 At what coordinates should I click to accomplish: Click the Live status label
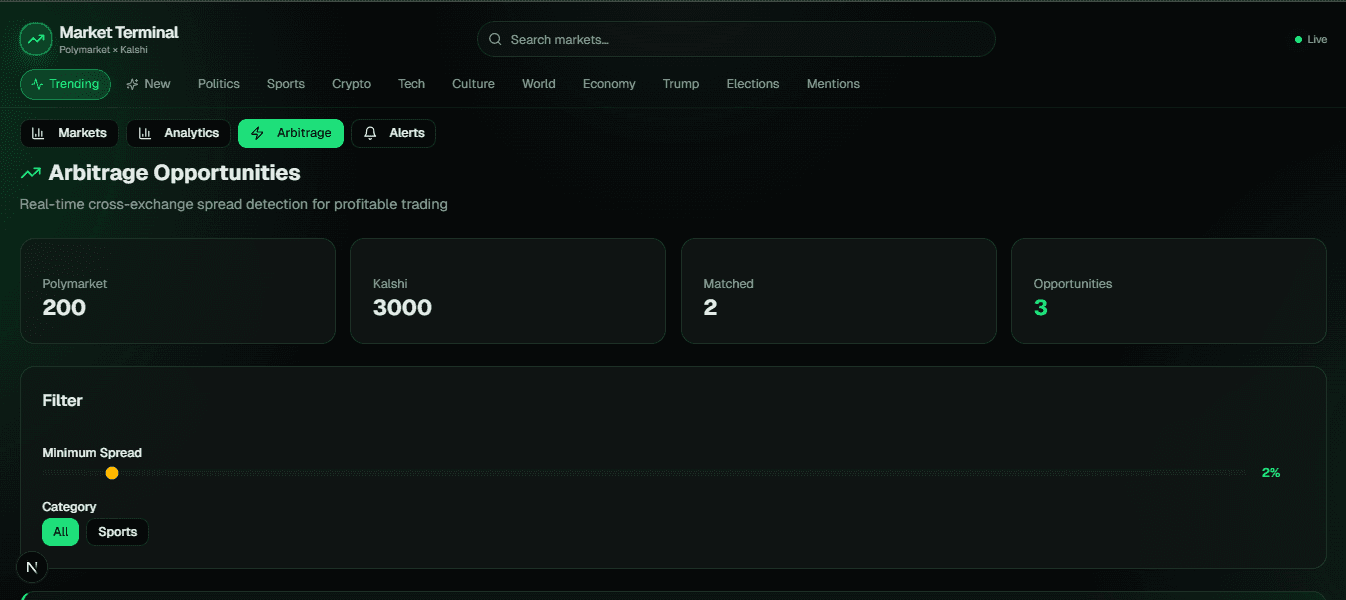(1317, 40)
